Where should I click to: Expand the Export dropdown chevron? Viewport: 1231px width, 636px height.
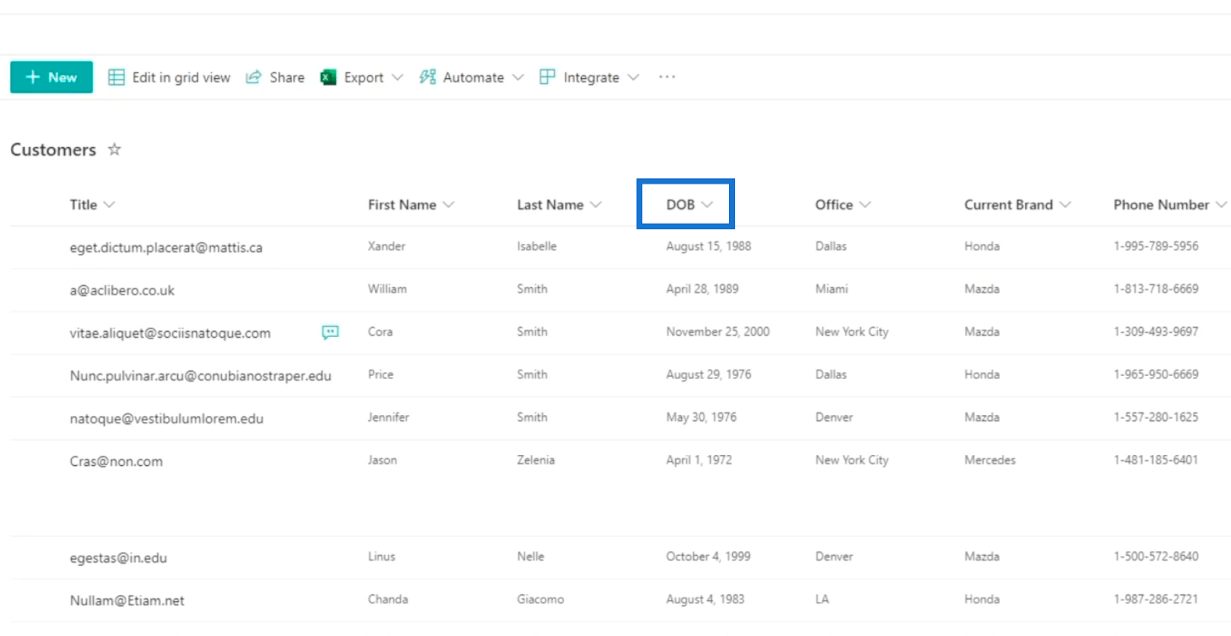pyautogui.click(x=397, y=77)
